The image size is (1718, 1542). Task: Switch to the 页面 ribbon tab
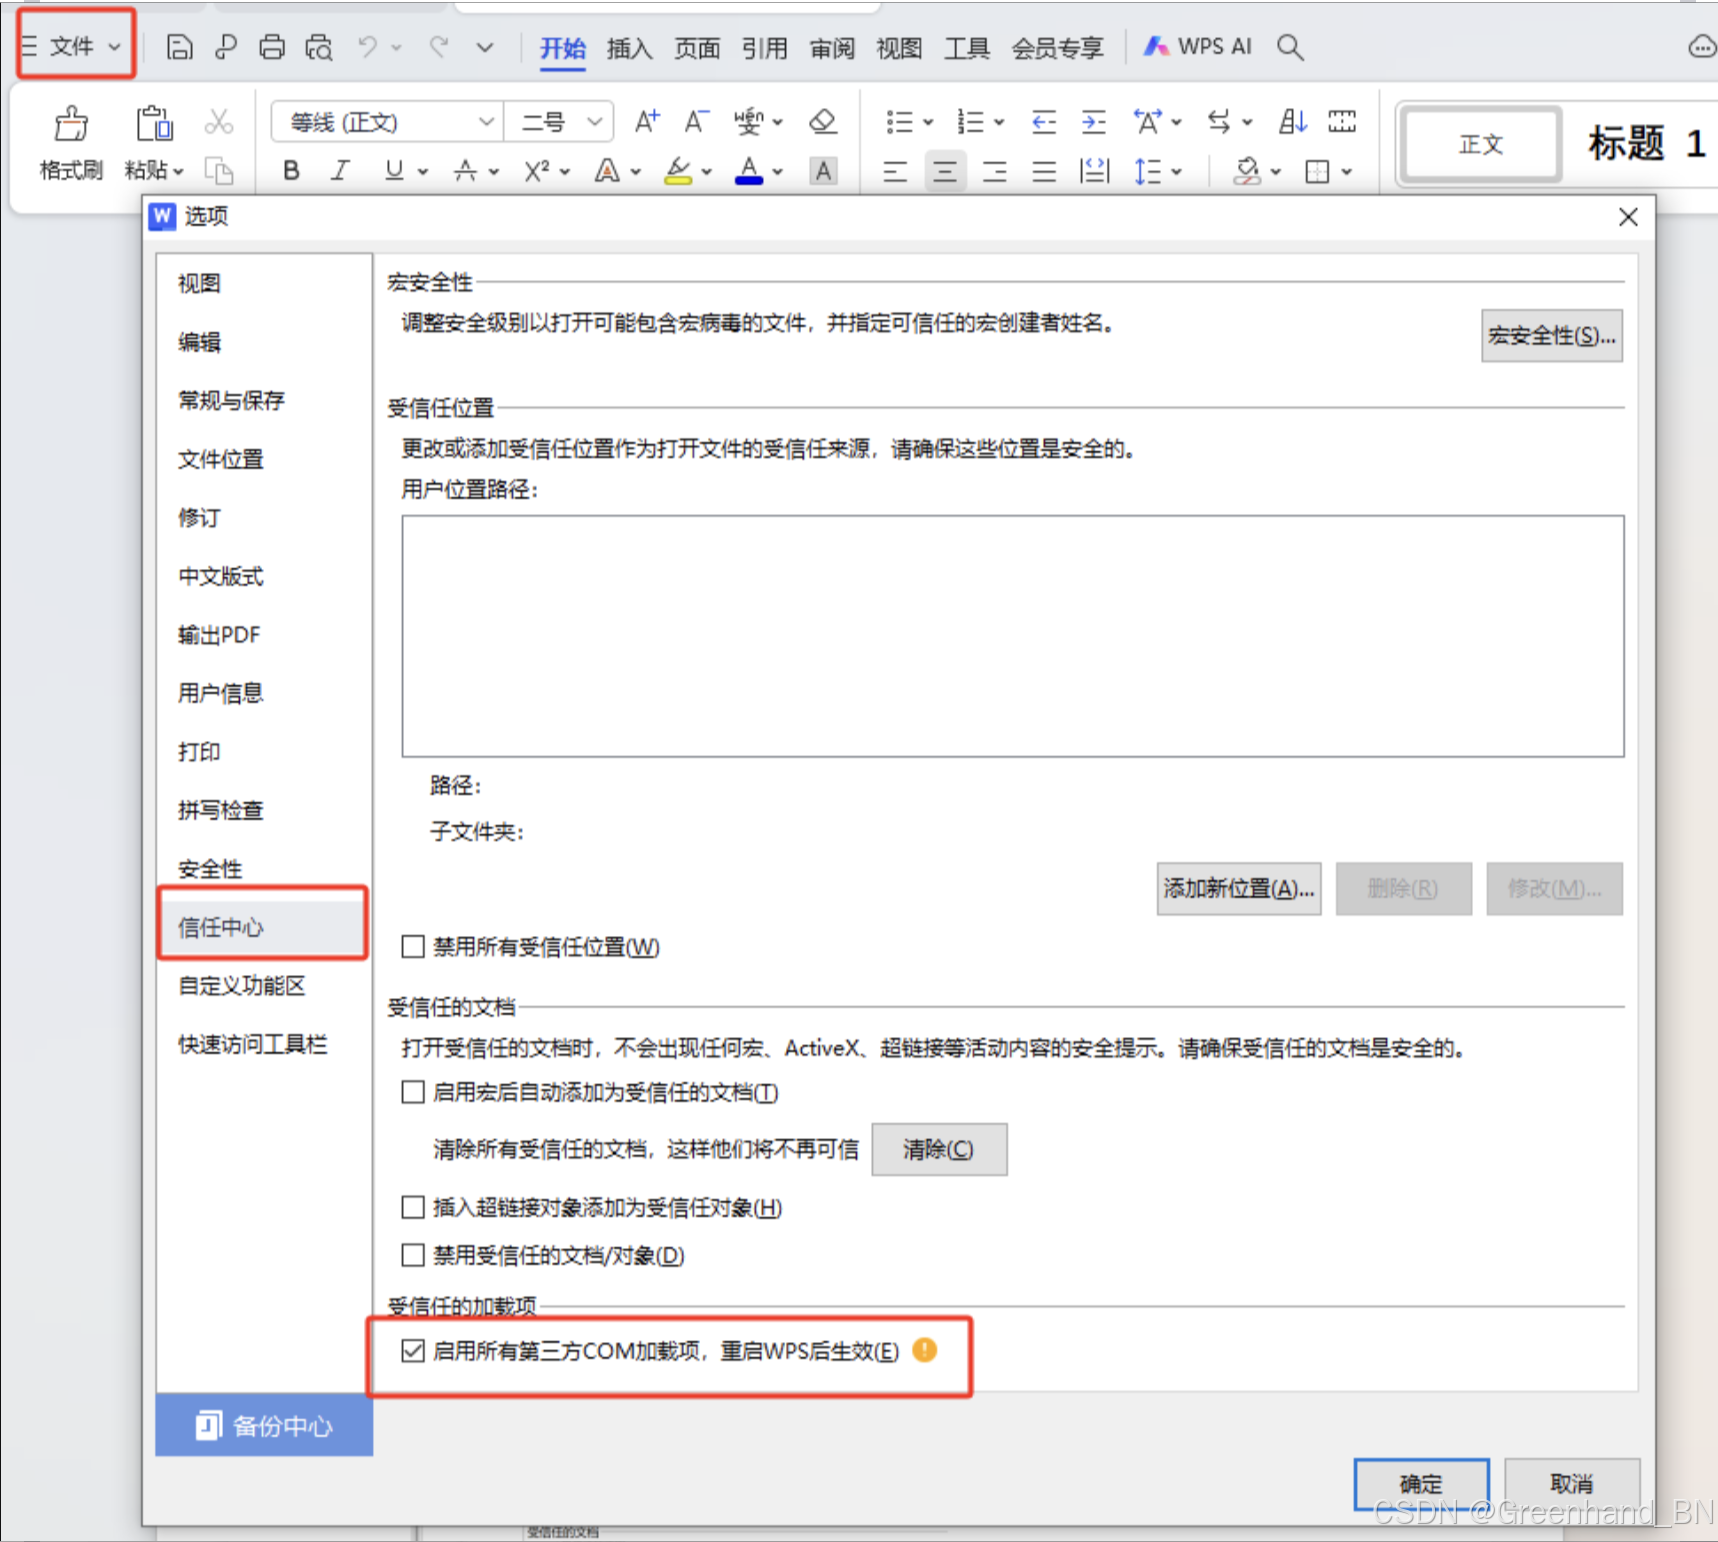pyautogui.click(x=697, y=48)
